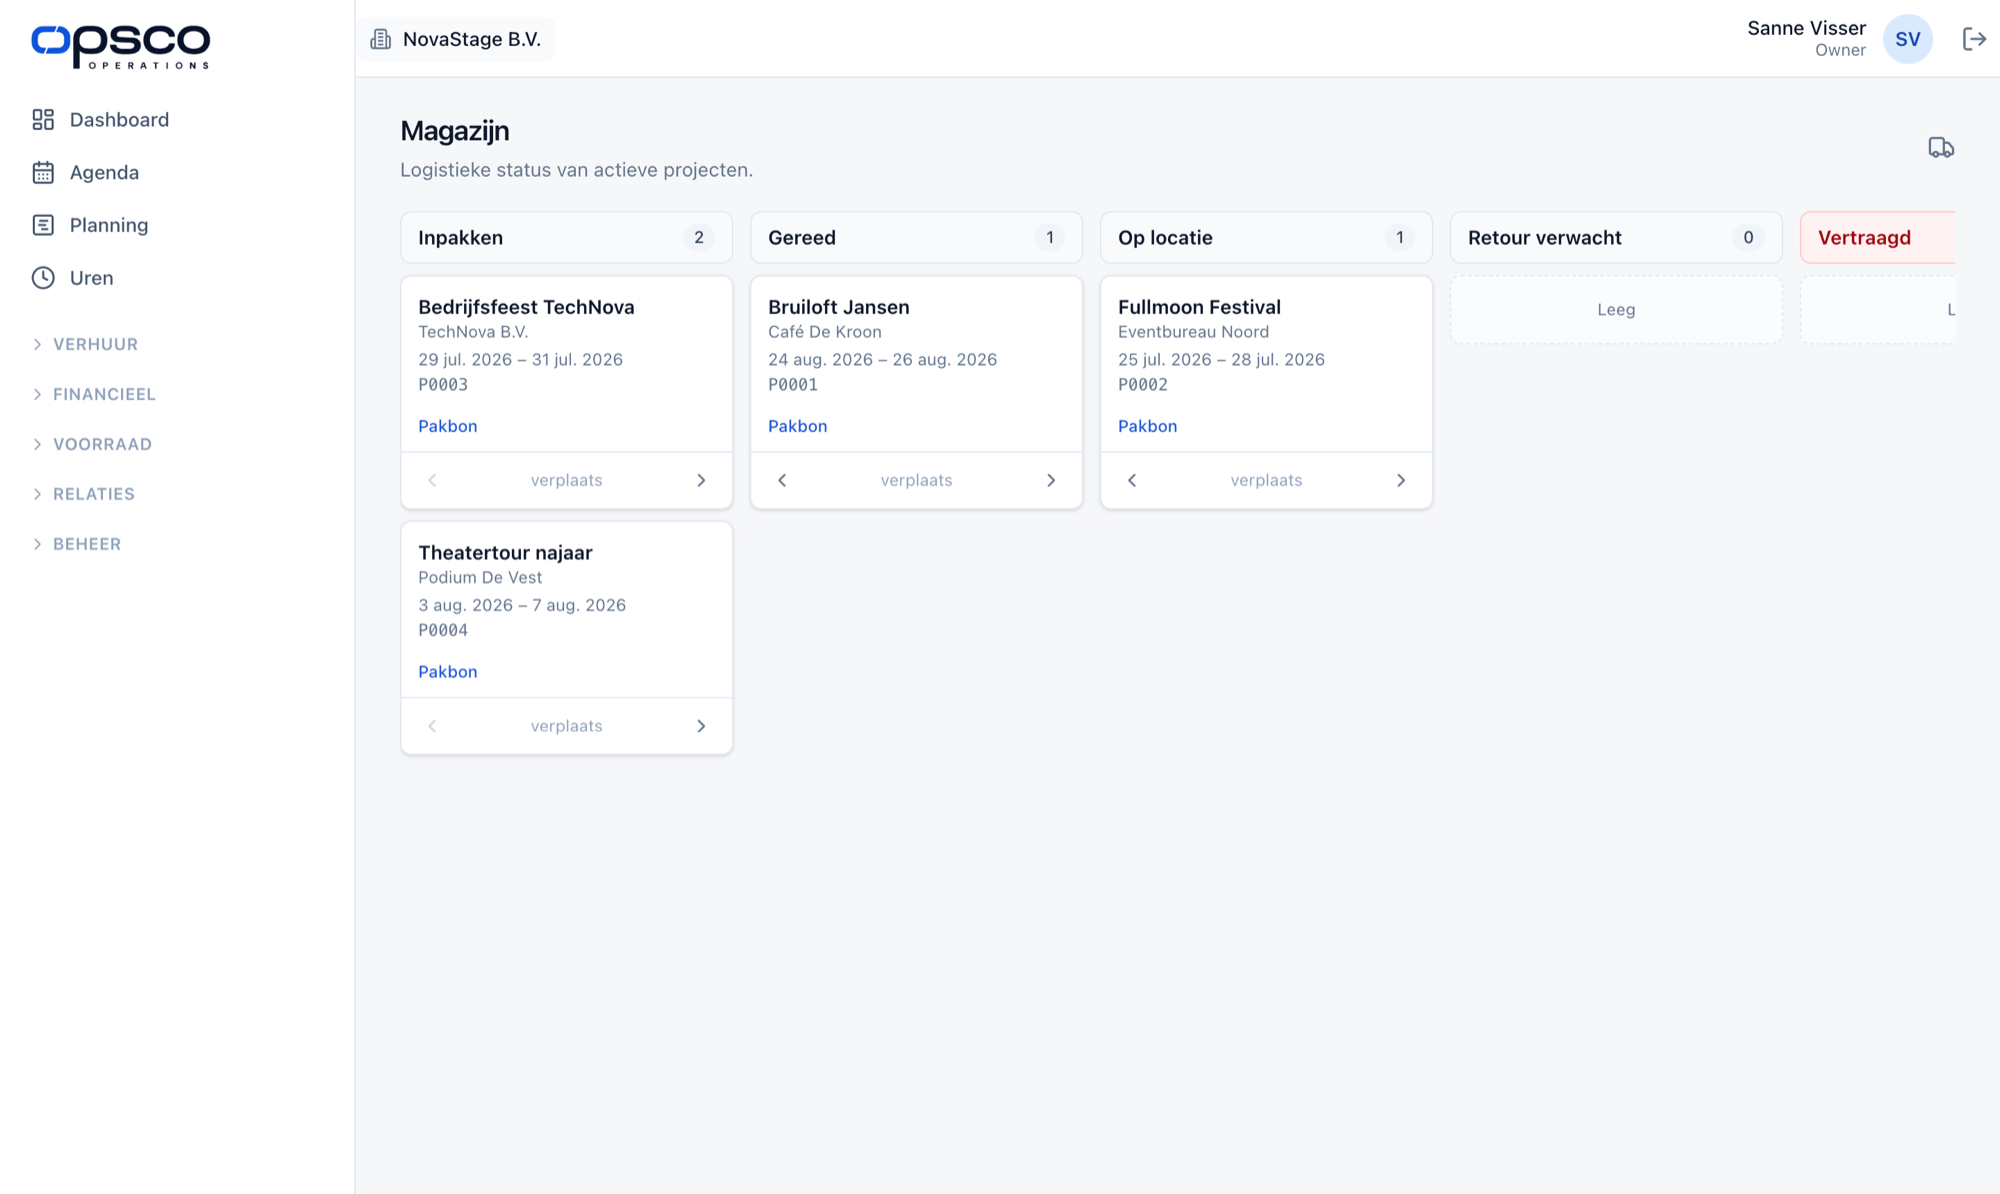Click the date range 3 aug. 2026 – 7 aug. 2026
Screen dimensions: 2000x1194
522,606
